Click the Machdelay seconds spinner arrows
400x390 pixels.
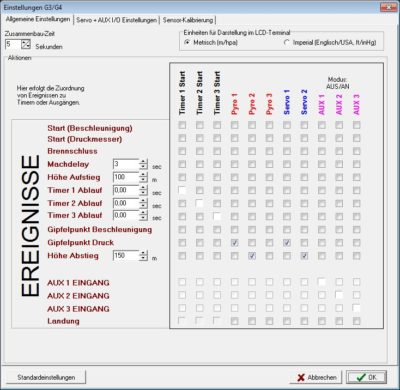(143, 164)
